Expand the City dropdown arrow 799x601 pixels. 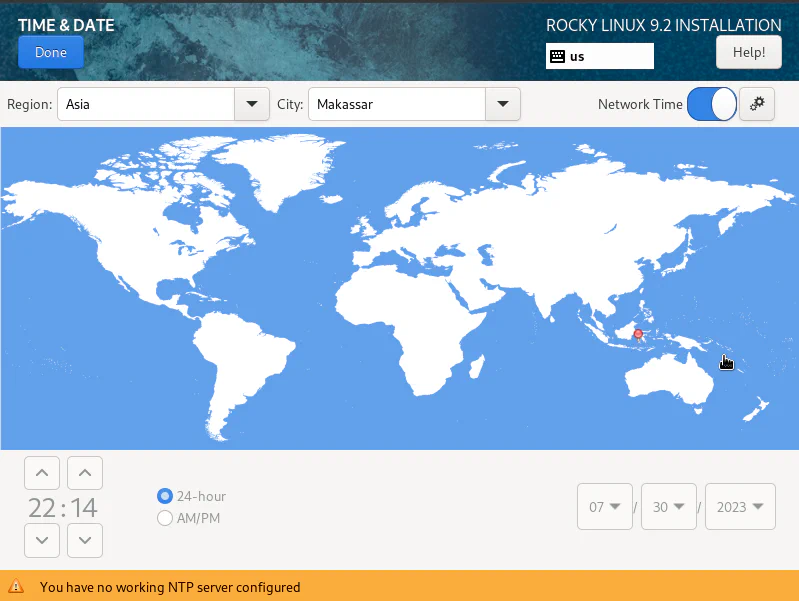(503, 104)
